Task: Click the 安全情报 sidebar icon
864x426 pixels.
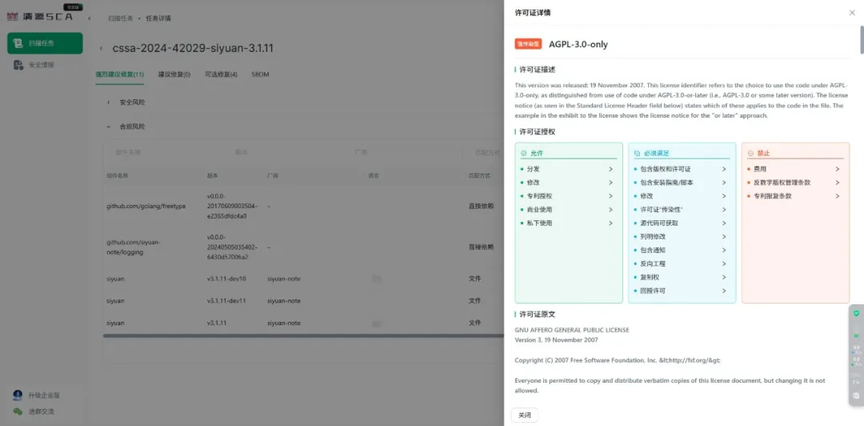Action: [19, 65]
